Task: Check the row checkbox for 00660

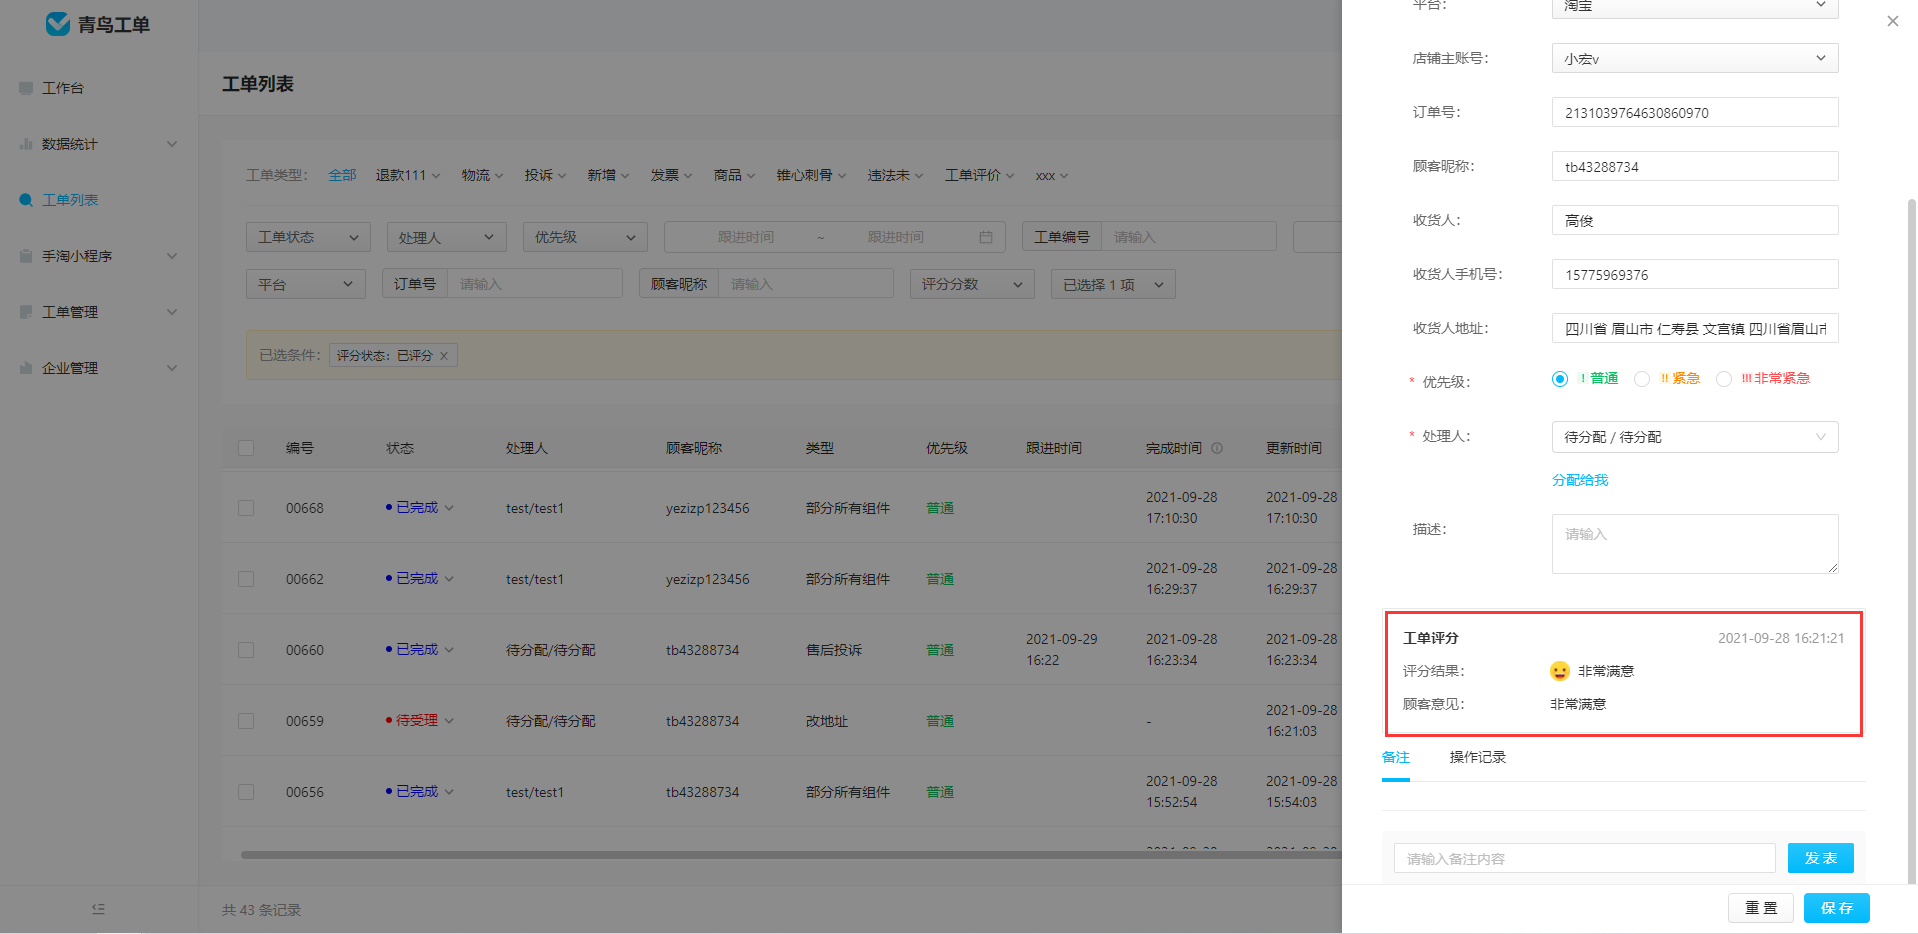Action: (x=246, y=650)
